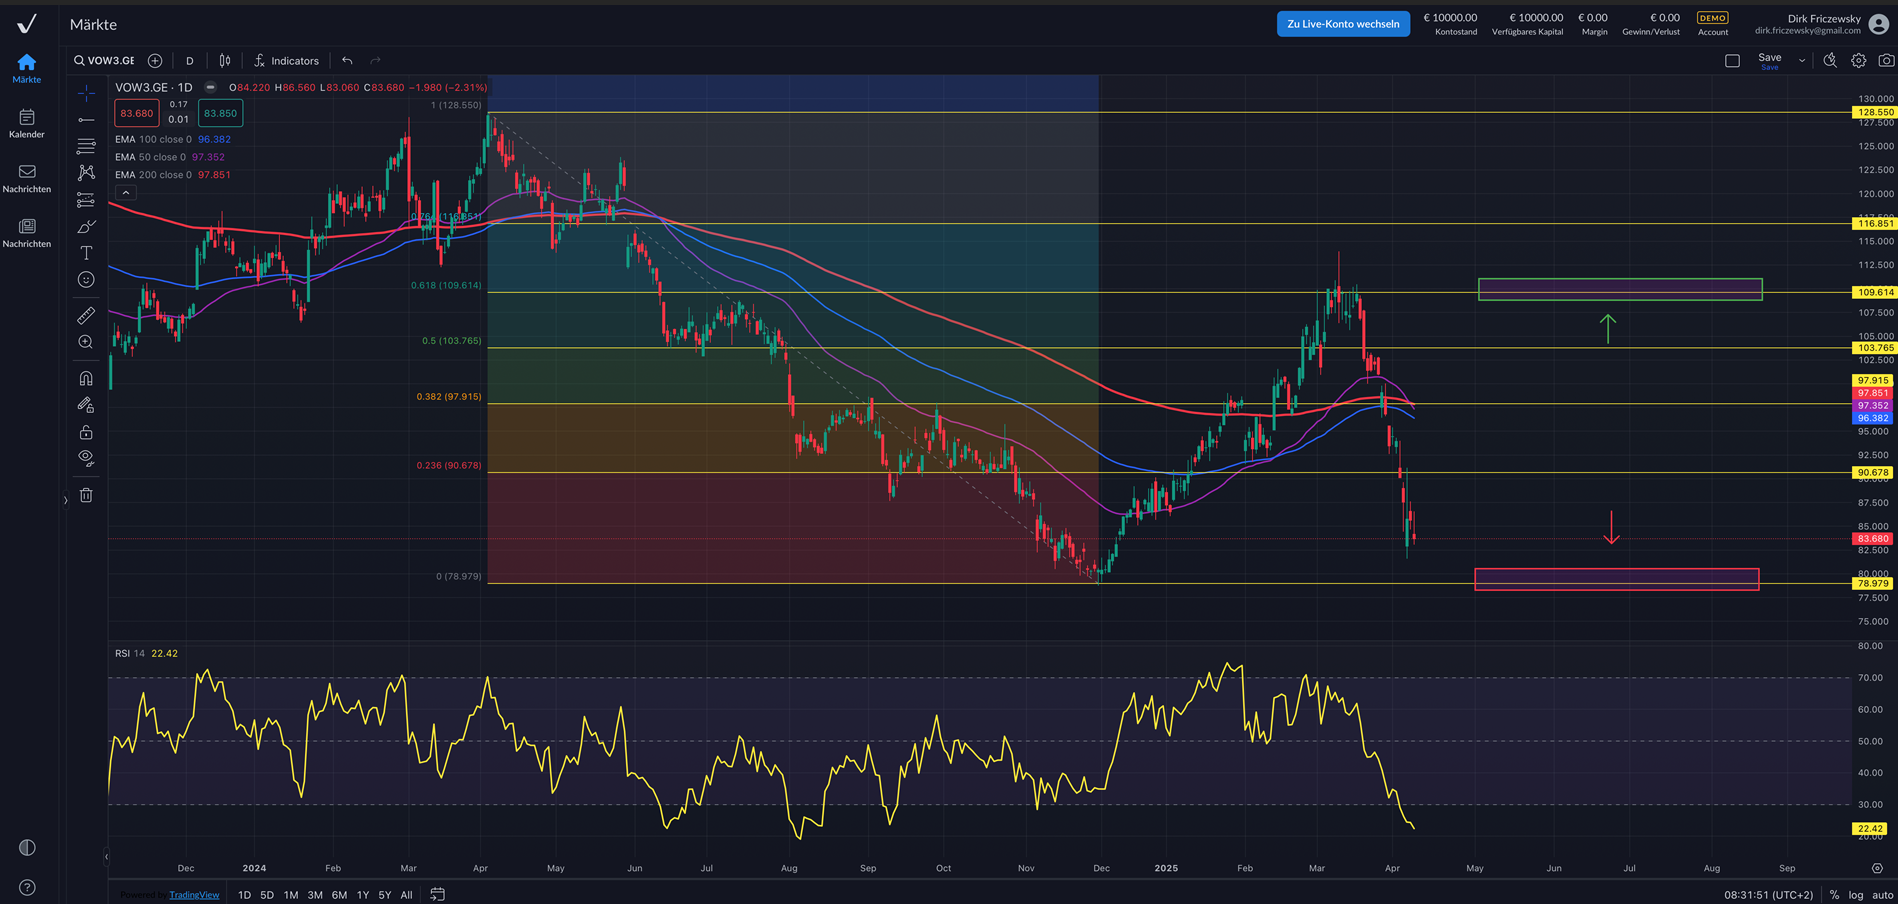Screen dimensions: 1898x904
Task: Open the TradingView link
Action: (x=194, y=895)
